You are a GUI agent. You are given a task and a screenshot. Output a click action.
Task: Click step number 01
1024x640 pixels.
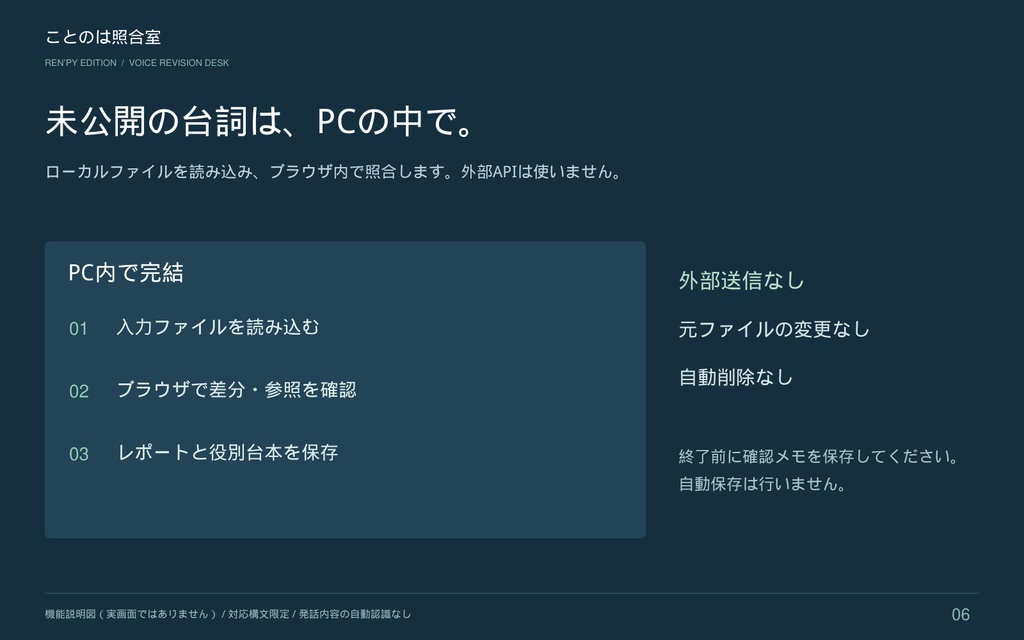coord(78,328)
